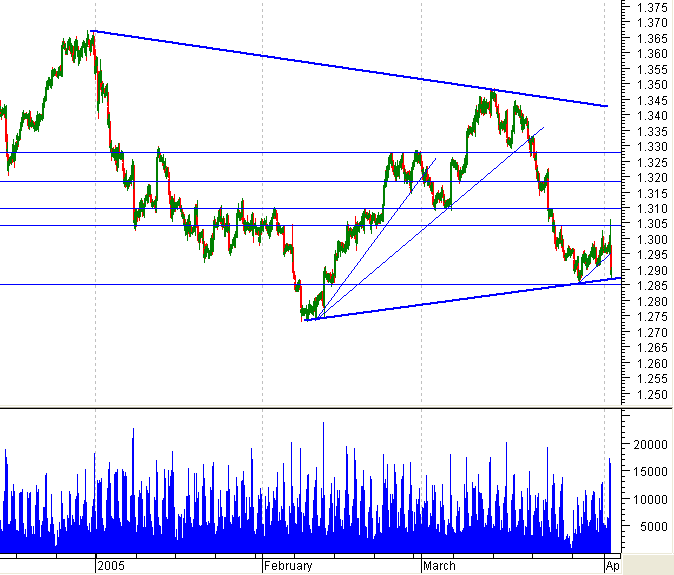Select the February label on time axis

point(288,566)
